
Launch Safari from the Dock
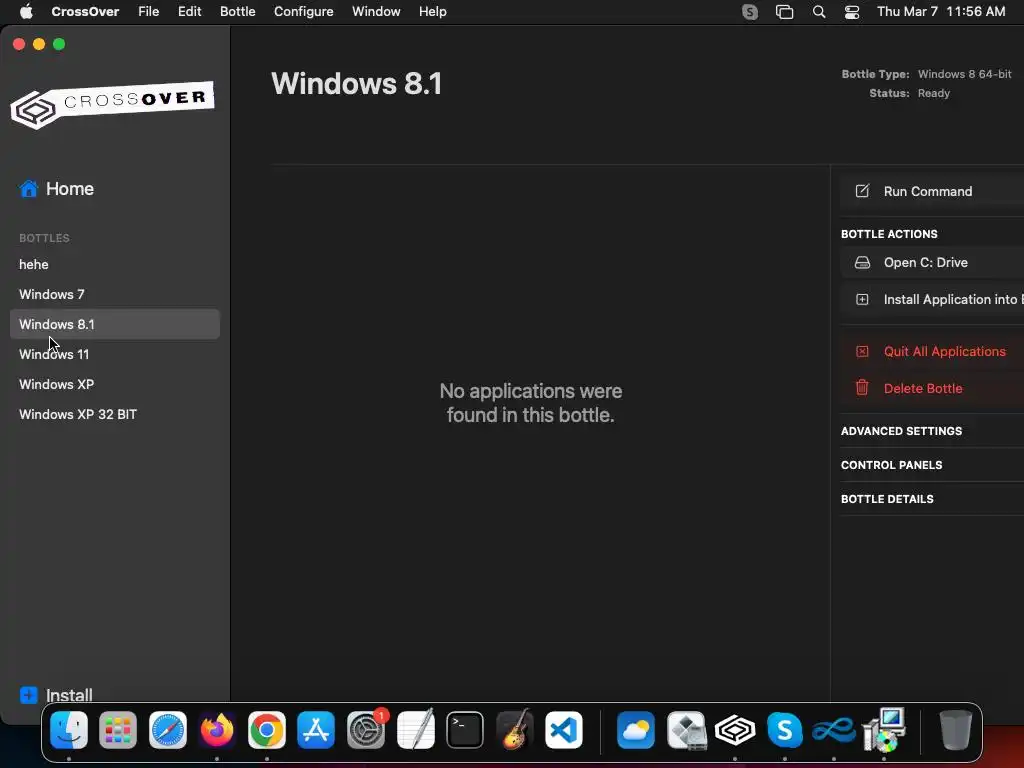click(168, 730)
